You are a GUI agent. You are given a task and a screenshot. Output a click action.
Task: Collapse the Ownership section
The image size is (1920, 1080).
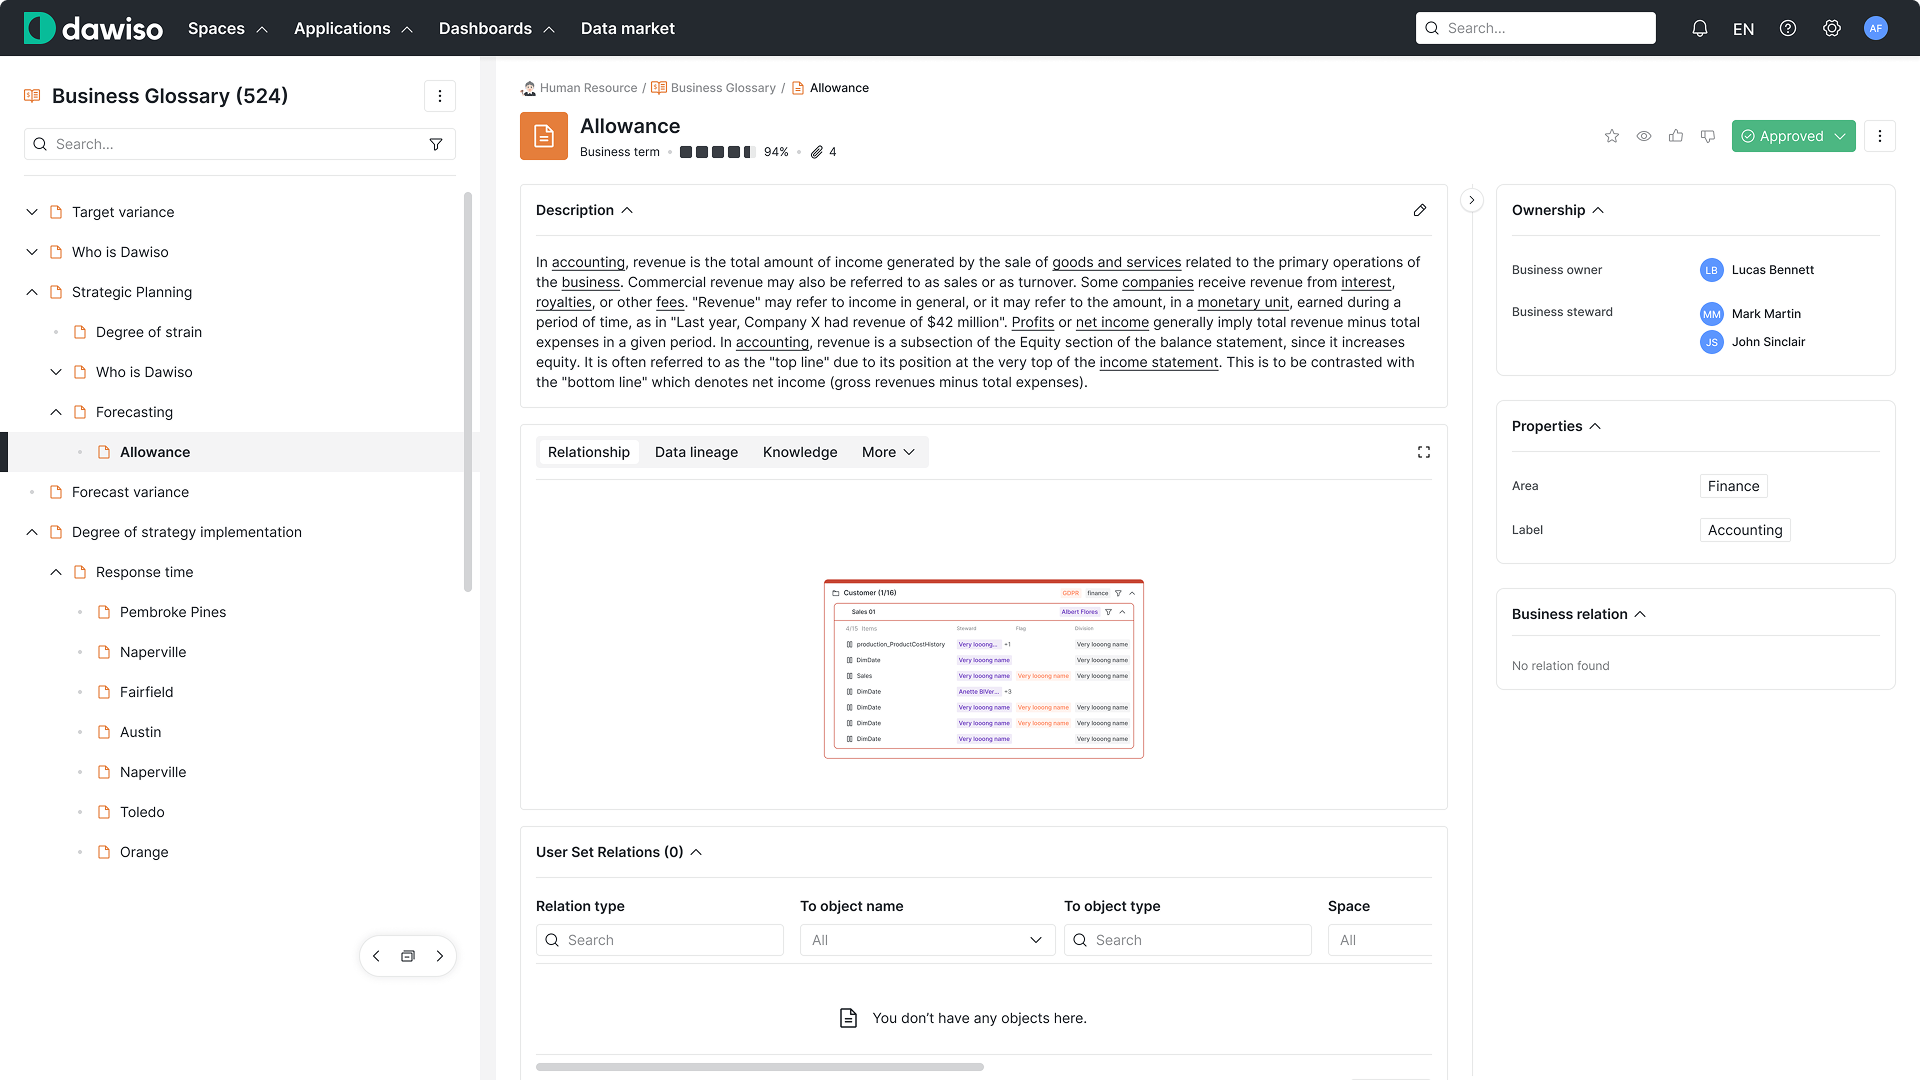pyautogui.click(x=1600, y=210)
